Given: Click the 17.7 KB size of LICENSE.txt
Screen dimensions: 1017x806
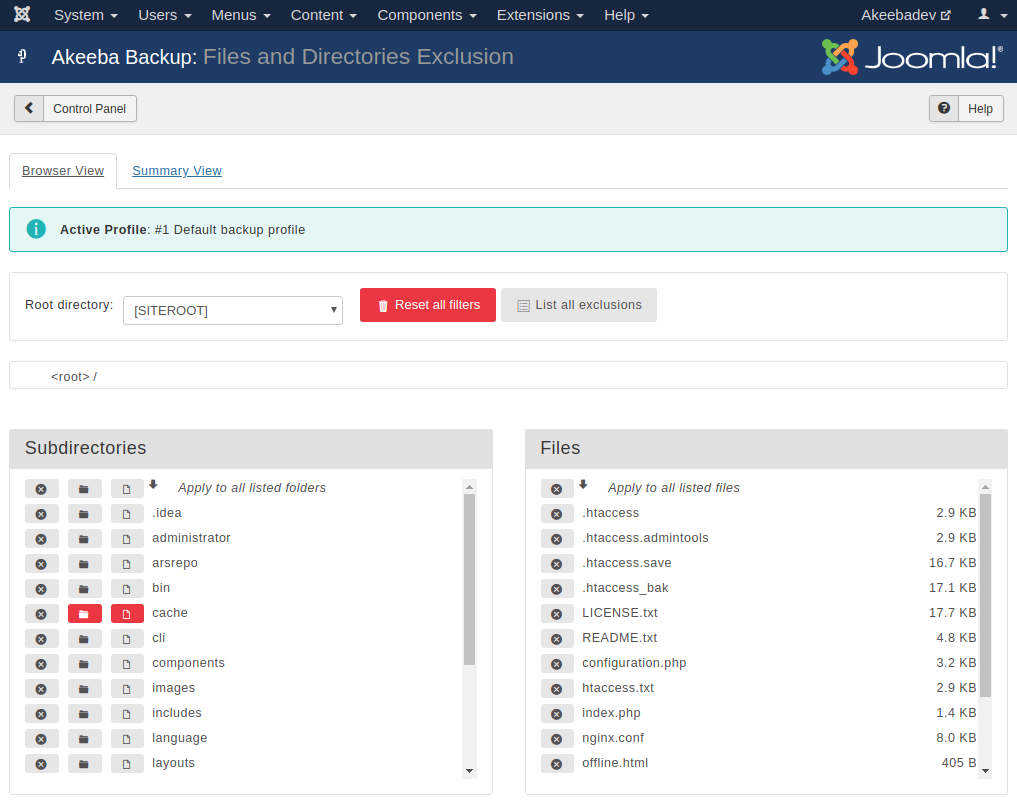Looking at the screenshot, I should (953, 613).
